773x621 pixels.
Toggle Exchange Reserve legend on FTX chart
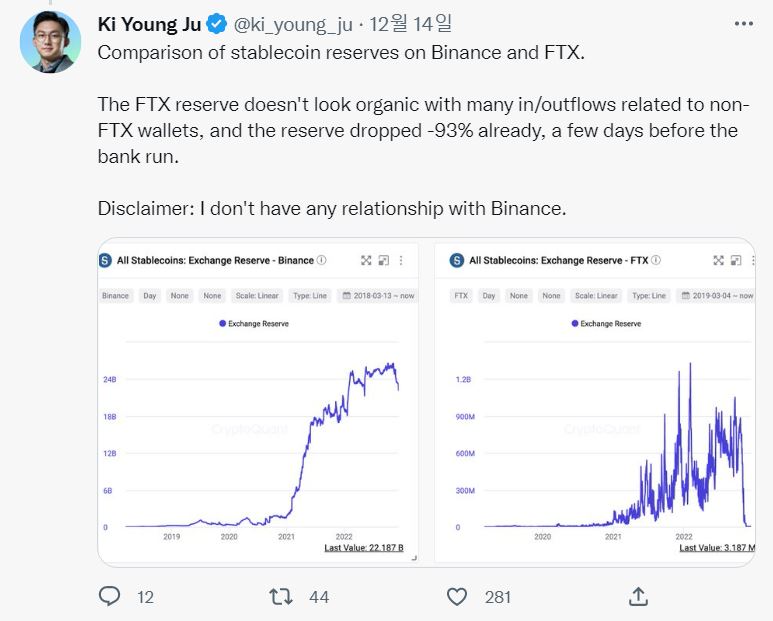[606, 324]
